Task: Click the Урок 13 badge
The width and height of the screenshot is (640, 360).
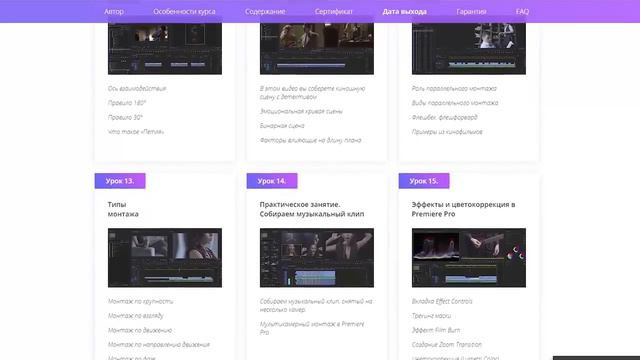Action: coord(120,181)
